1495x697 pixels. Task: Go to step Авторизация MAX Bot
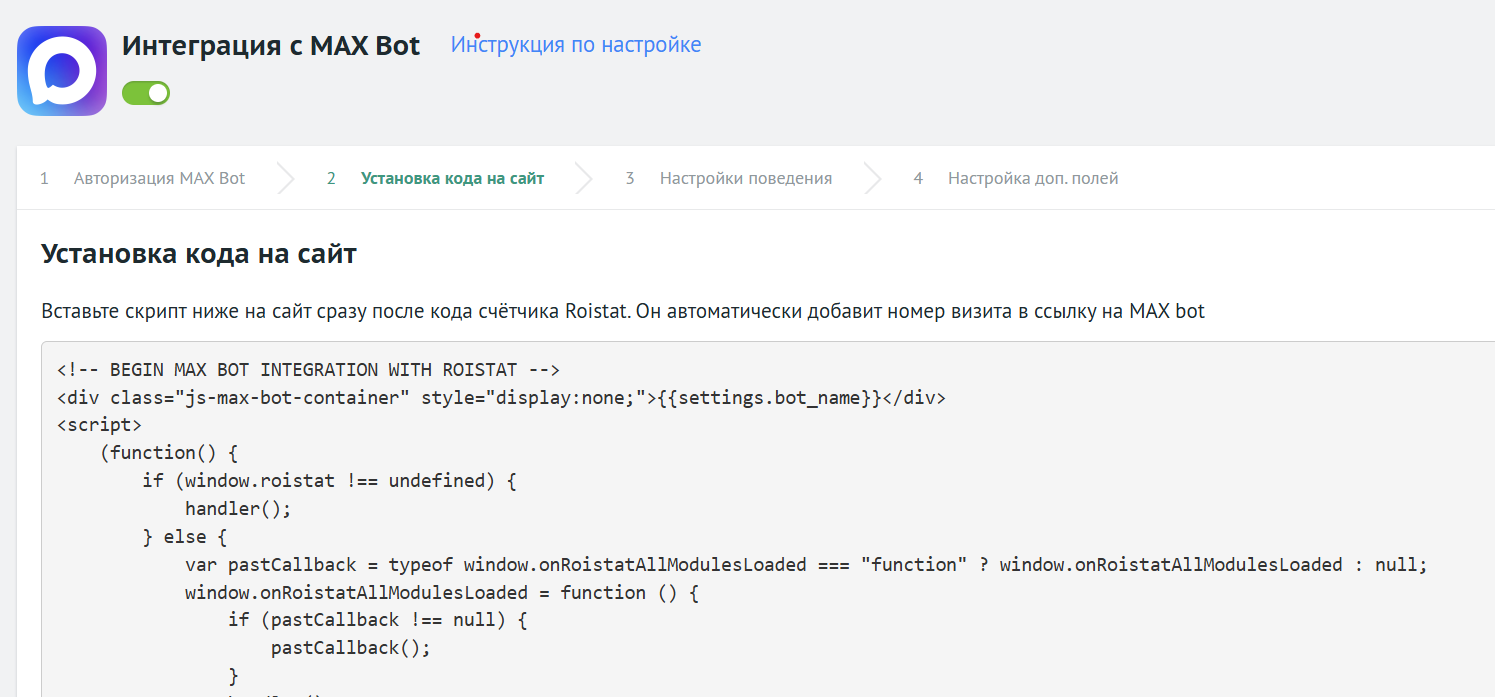(x=159, y=179)
